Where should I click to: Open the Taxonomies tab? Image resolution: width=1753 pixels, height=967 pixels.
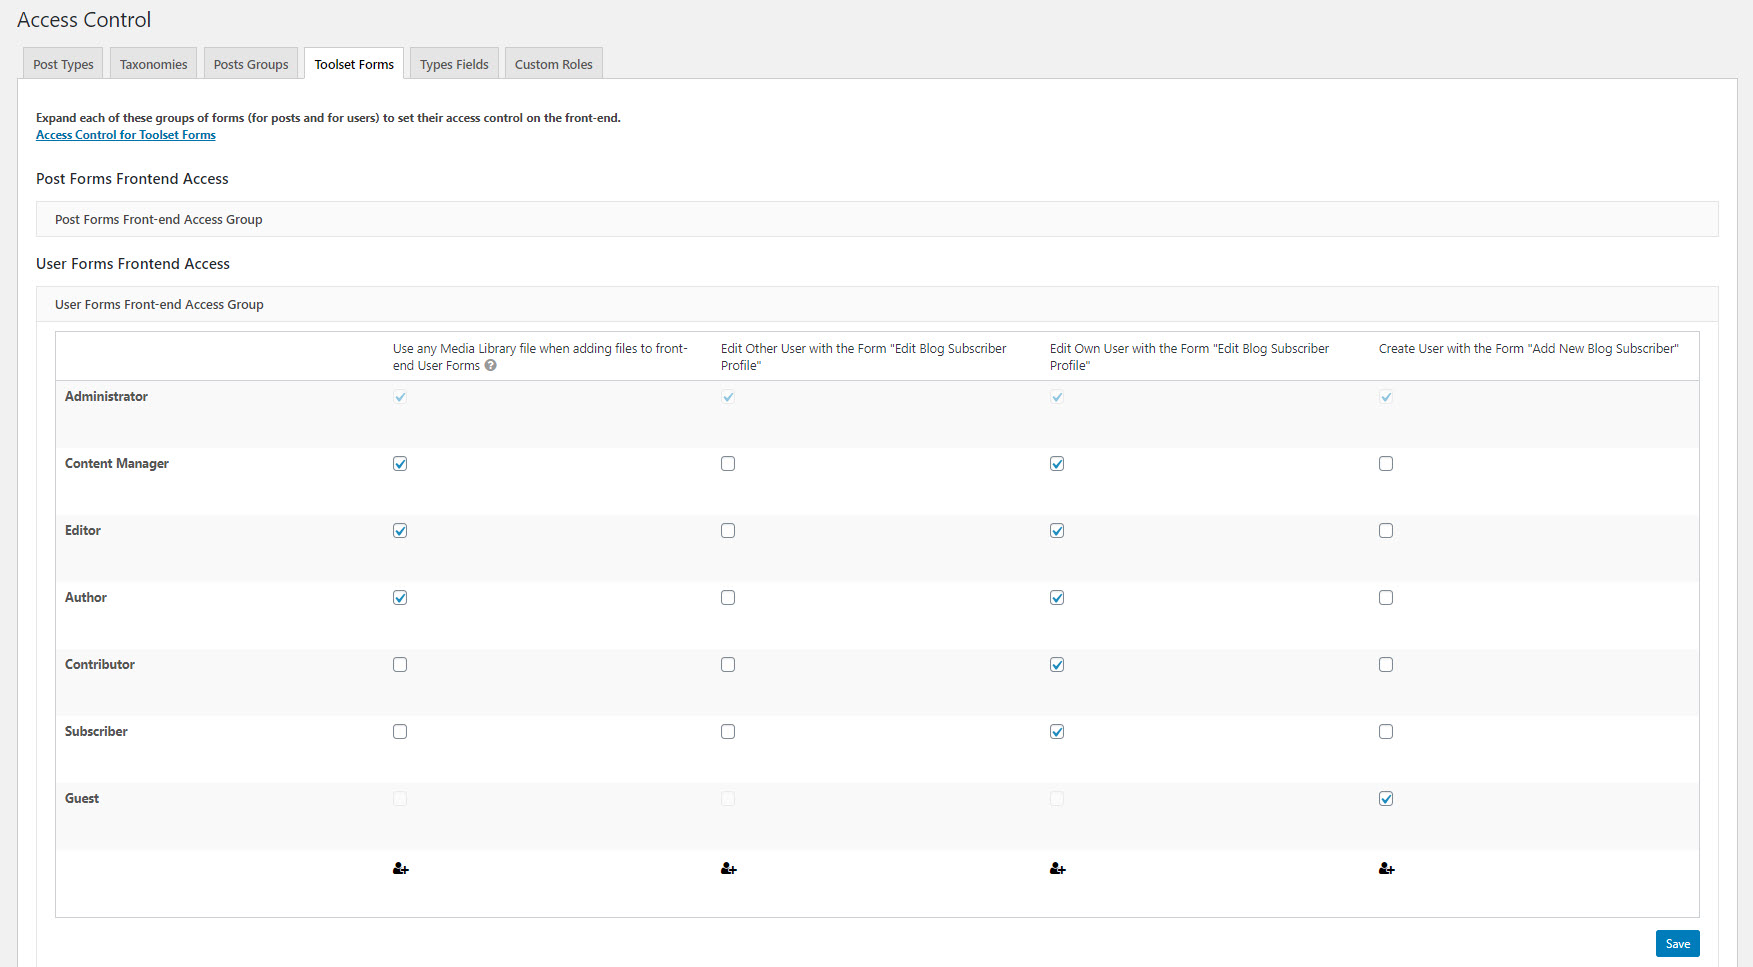[x=153, y=63]
